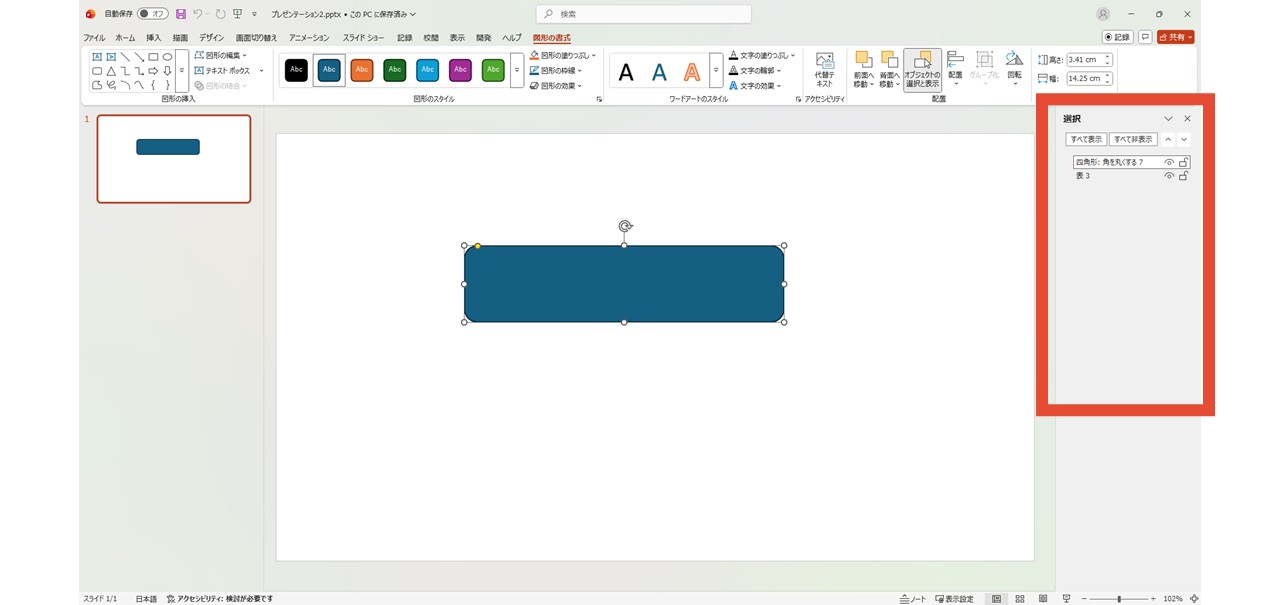The width and height of the screenshot is (1280, 605).
Task: Choose the orange Abc shape style swatch
Action: (362, 70)
